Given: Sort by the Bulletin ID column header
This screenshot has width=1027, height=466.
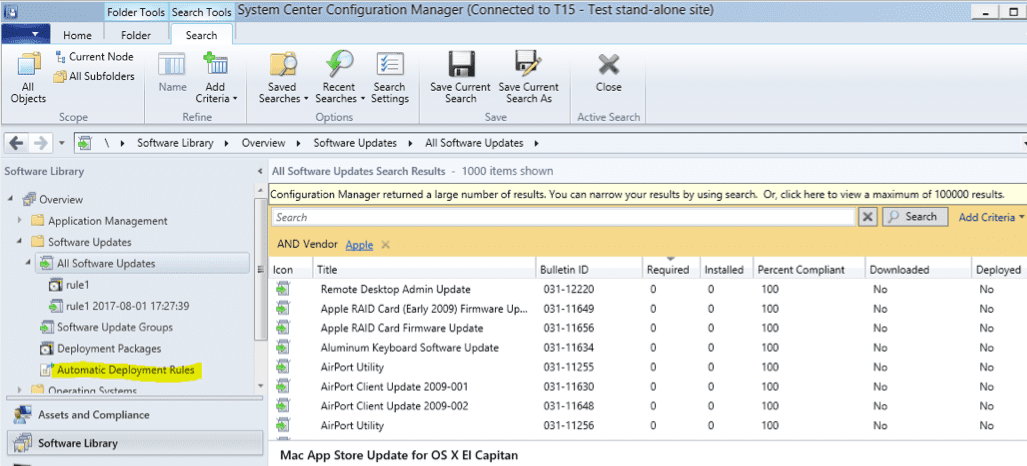Looking at the screenshot, I should click(588, 269).
